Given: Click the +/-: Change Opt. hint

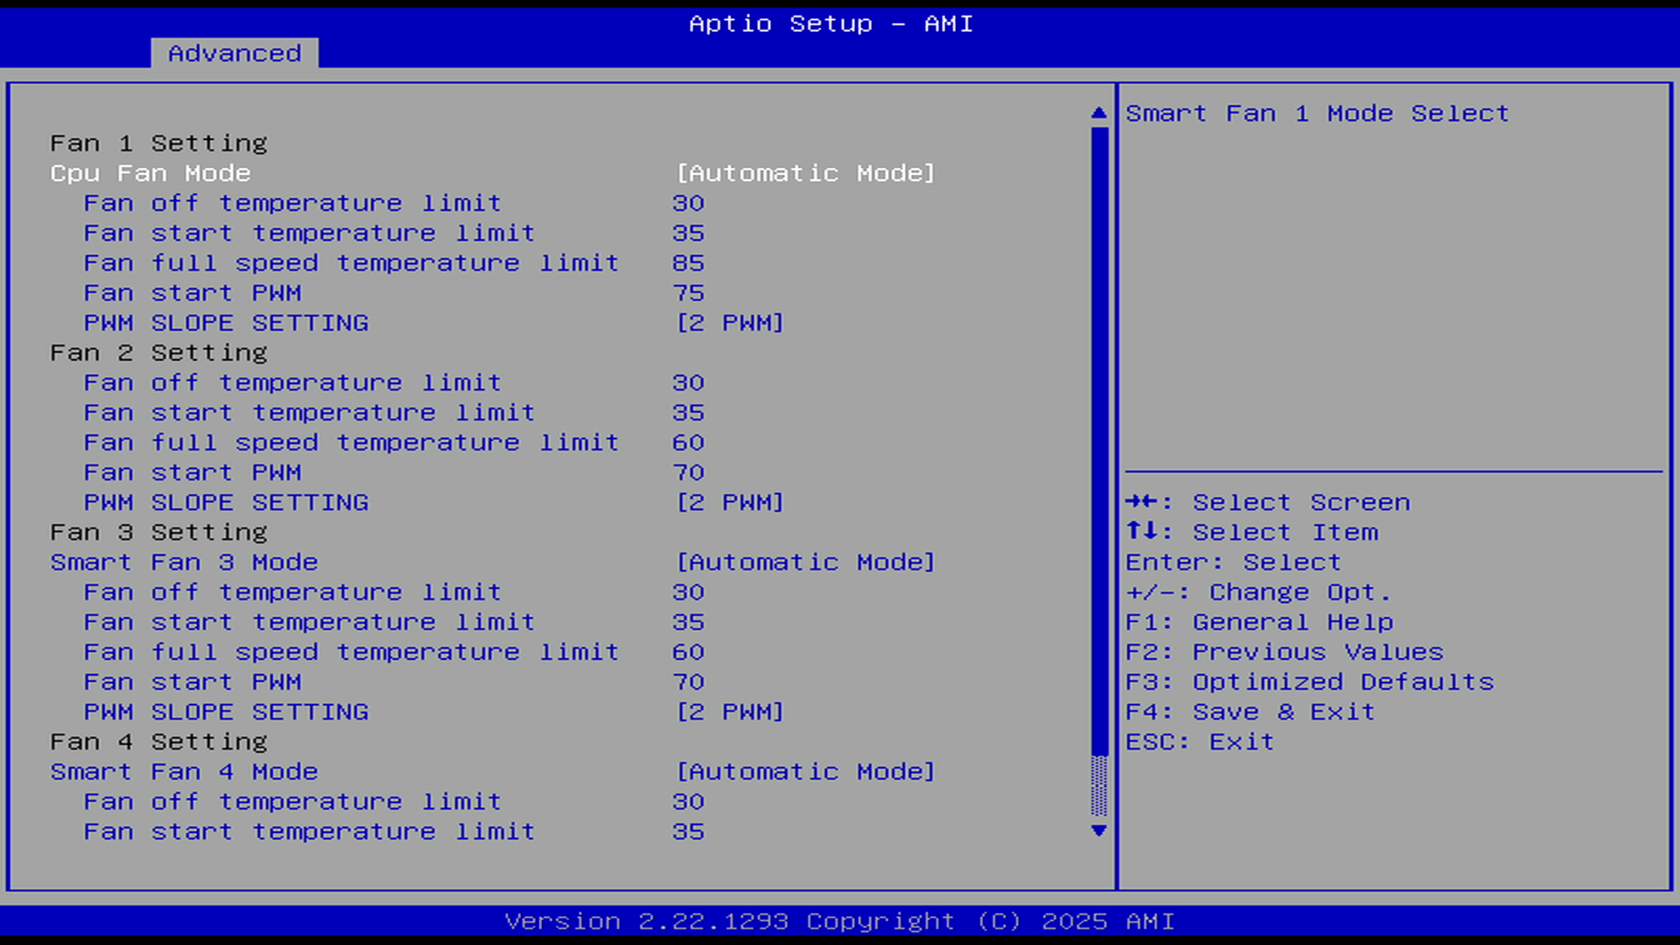Looking at the screenshot, I should [1258, 592].
